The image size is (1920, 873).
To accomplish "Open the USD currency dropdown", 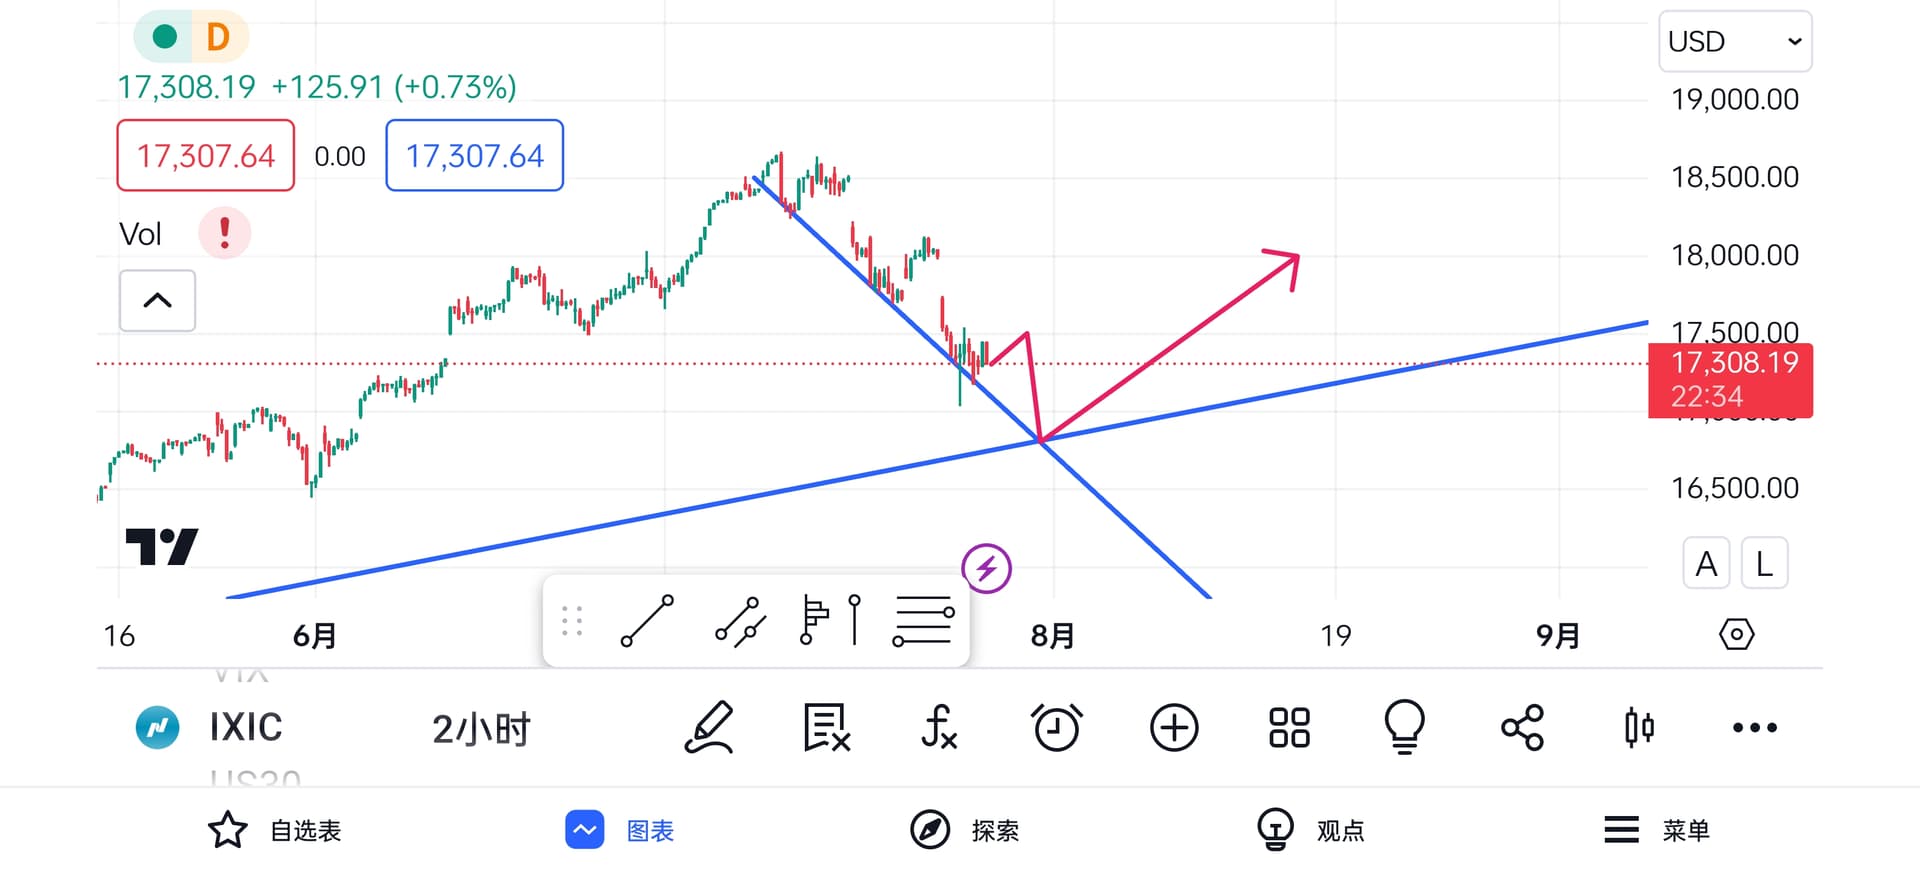I will [1735, 42].
